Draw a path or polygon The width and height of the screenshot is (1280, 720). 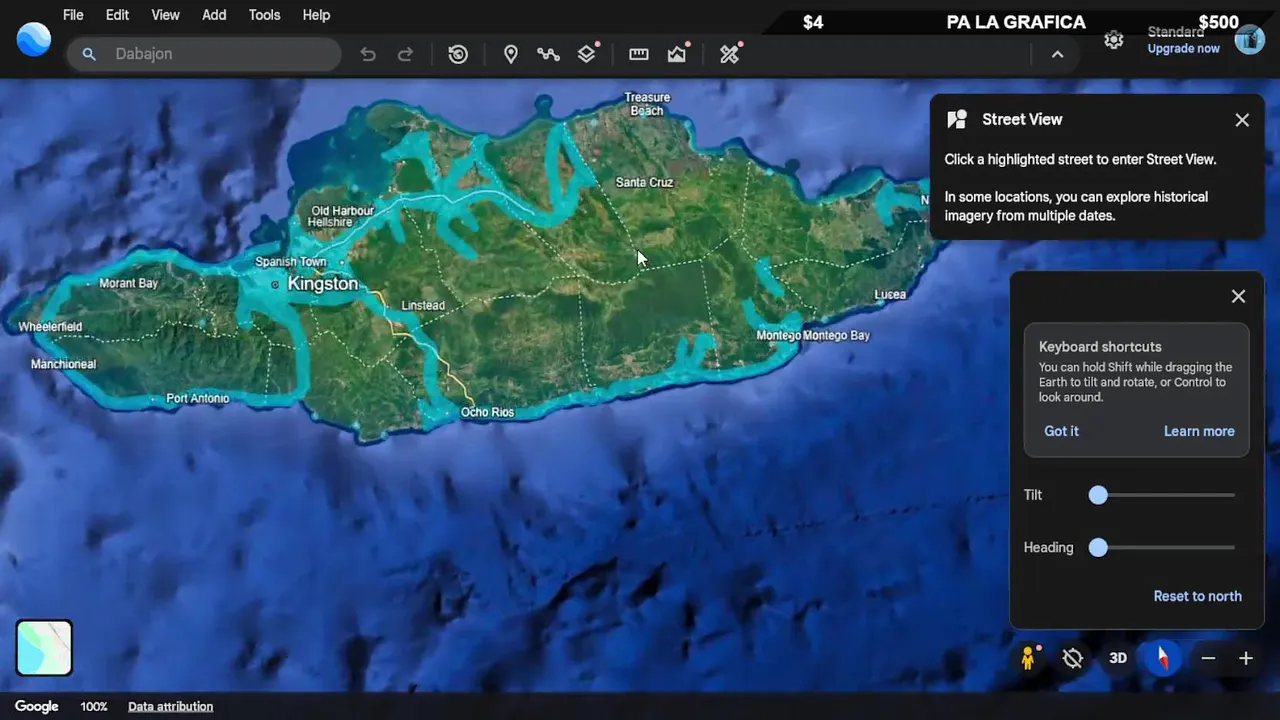[x=548, y=54]
